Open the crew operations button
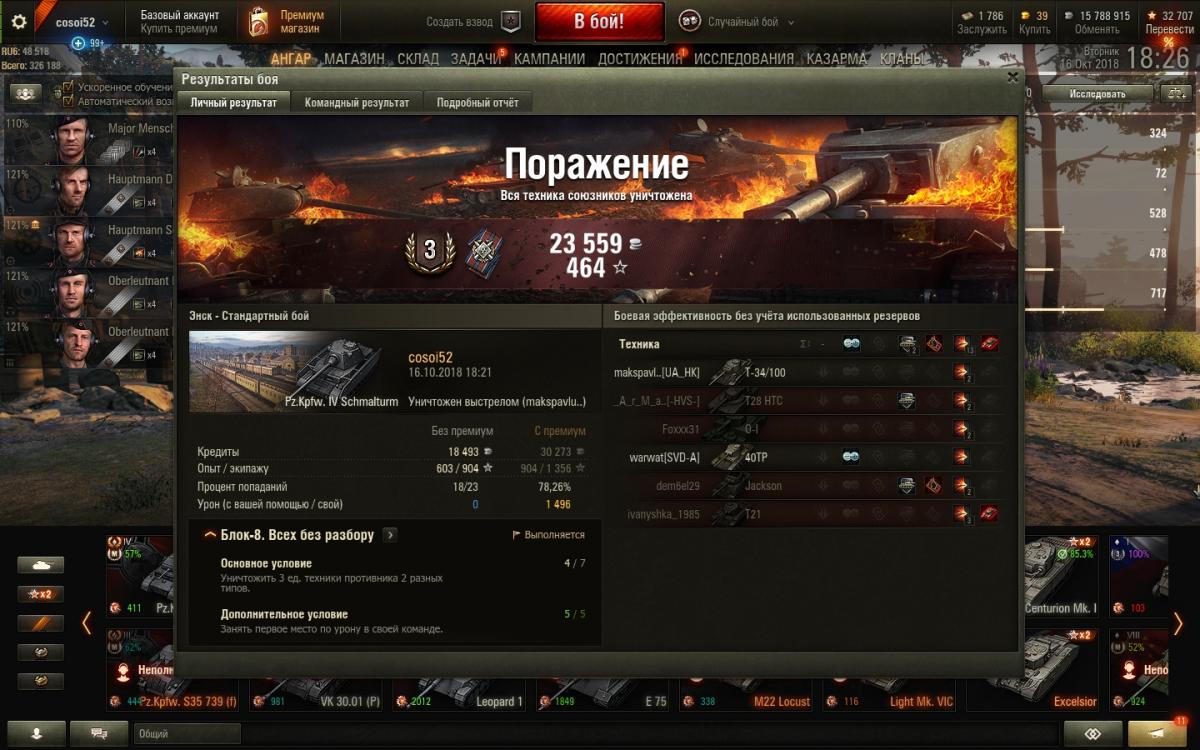This screenshot has height=750, width=1200. (x=24, y=93)
